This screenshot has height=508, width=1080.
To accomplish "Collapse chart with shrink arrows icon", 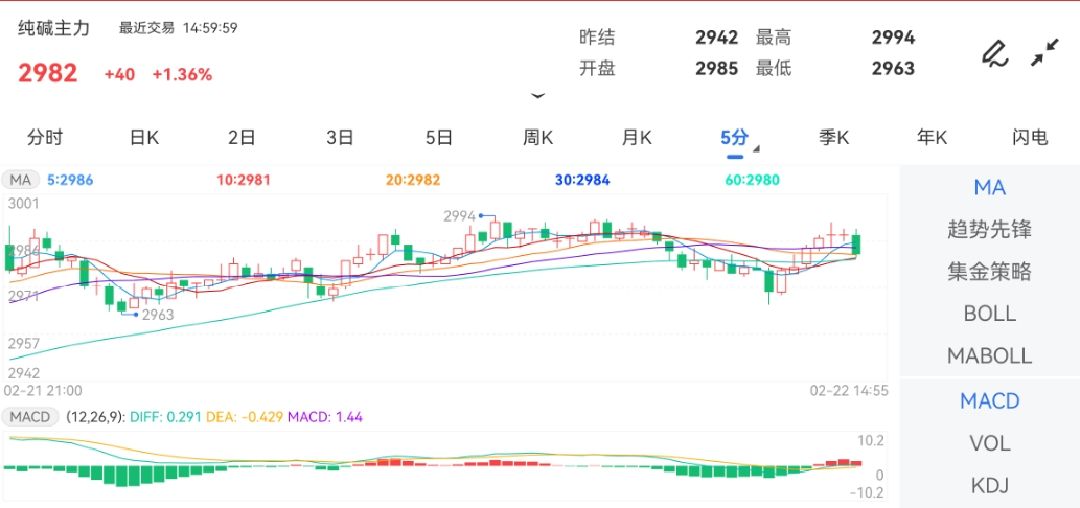I will [1045, 53].
